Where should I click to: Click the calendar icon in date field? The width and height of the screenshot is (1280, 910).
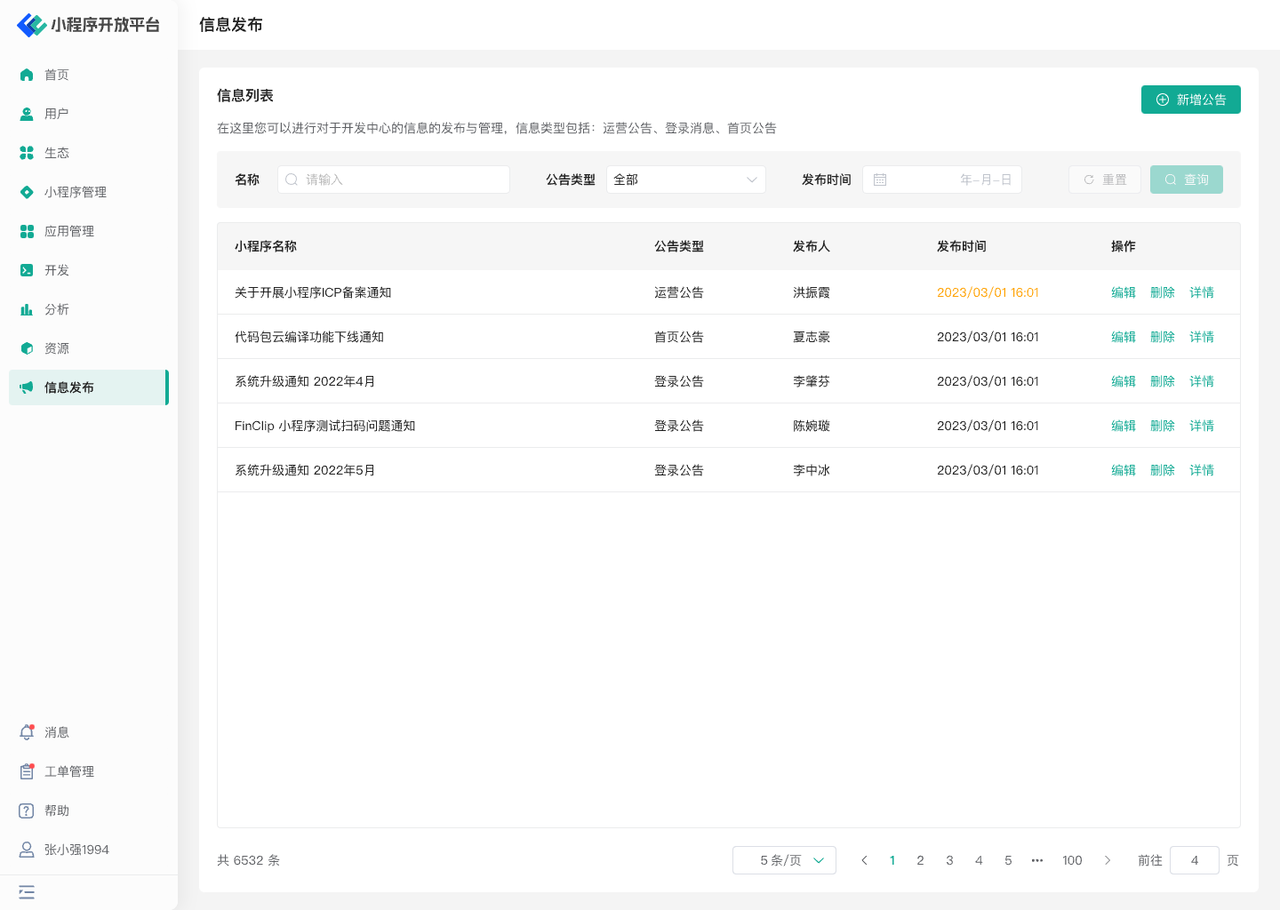pyautogui.click(x=880, y=180)
